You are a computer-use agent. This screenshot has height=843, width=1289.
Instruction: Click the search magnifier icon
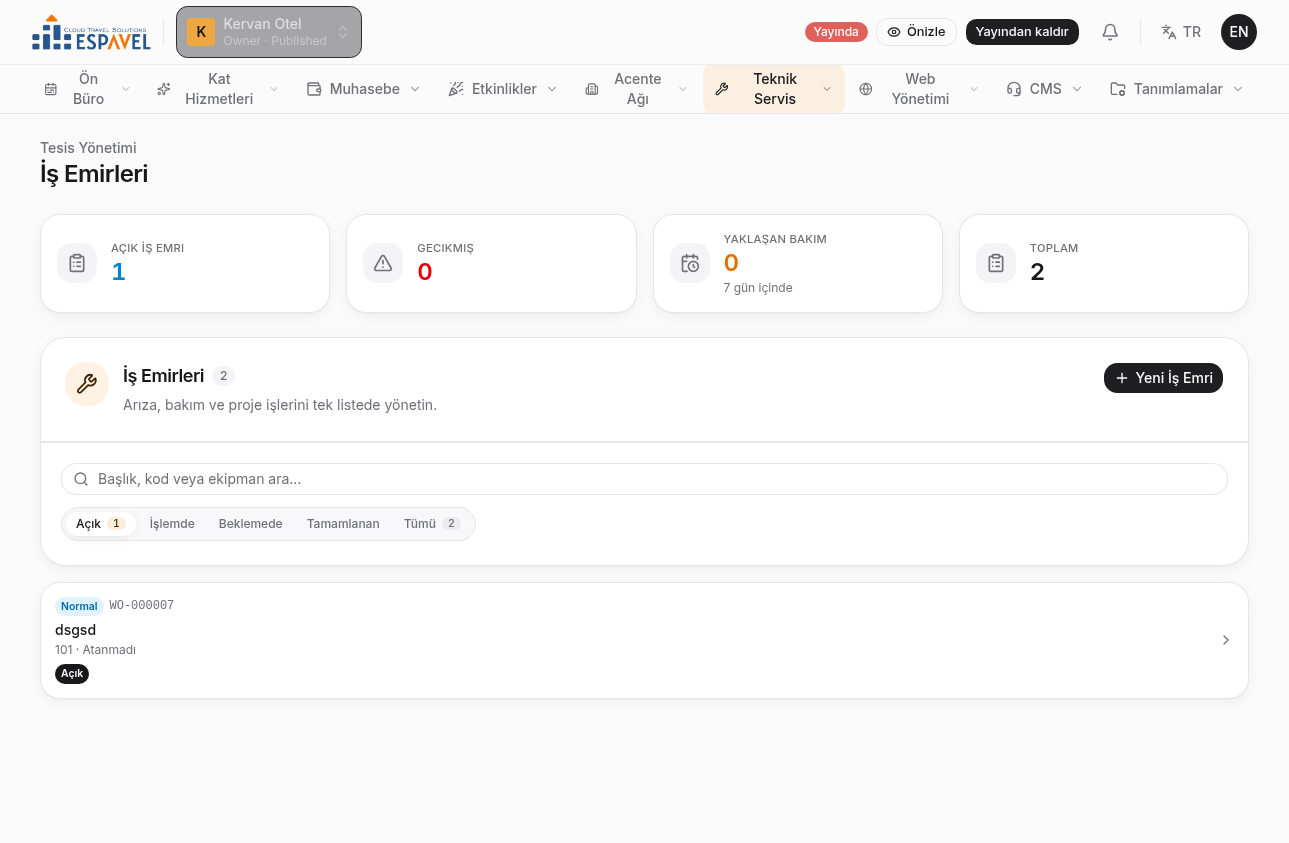click(x=81, y=479)
